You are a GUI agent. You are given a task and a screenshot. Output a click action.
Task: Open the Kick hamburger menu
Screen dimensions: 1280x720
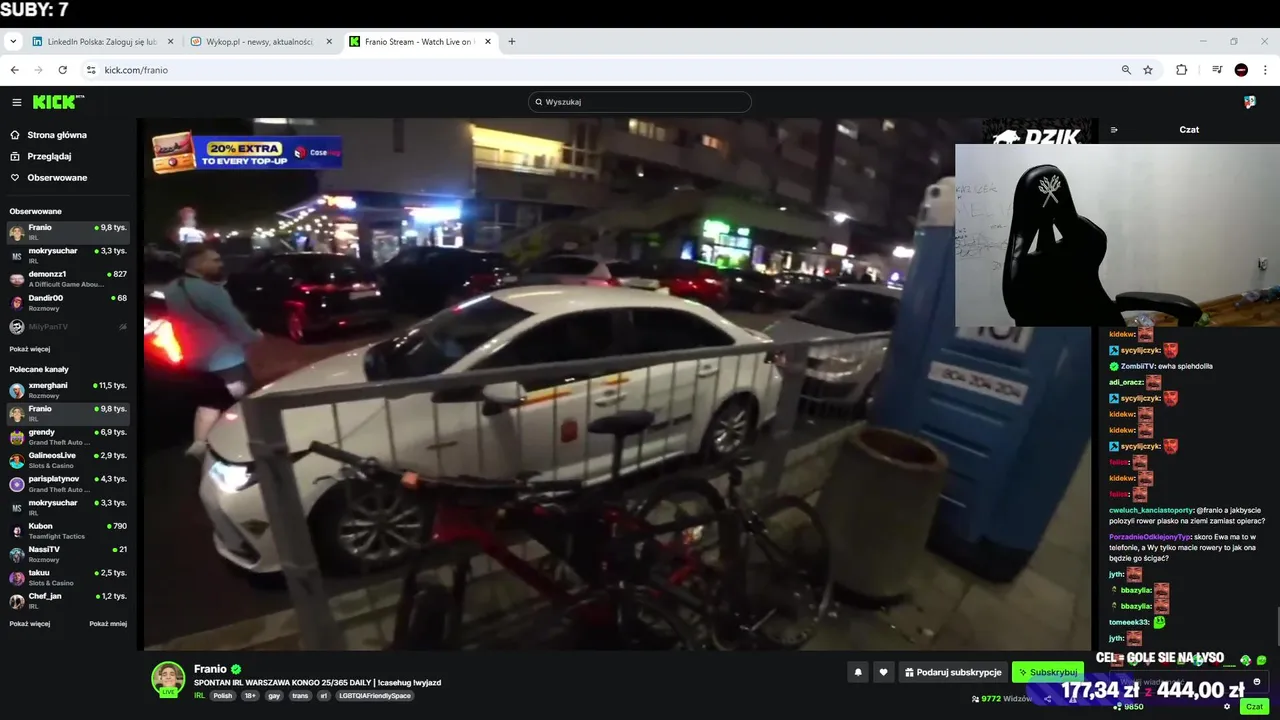point(17,102)
